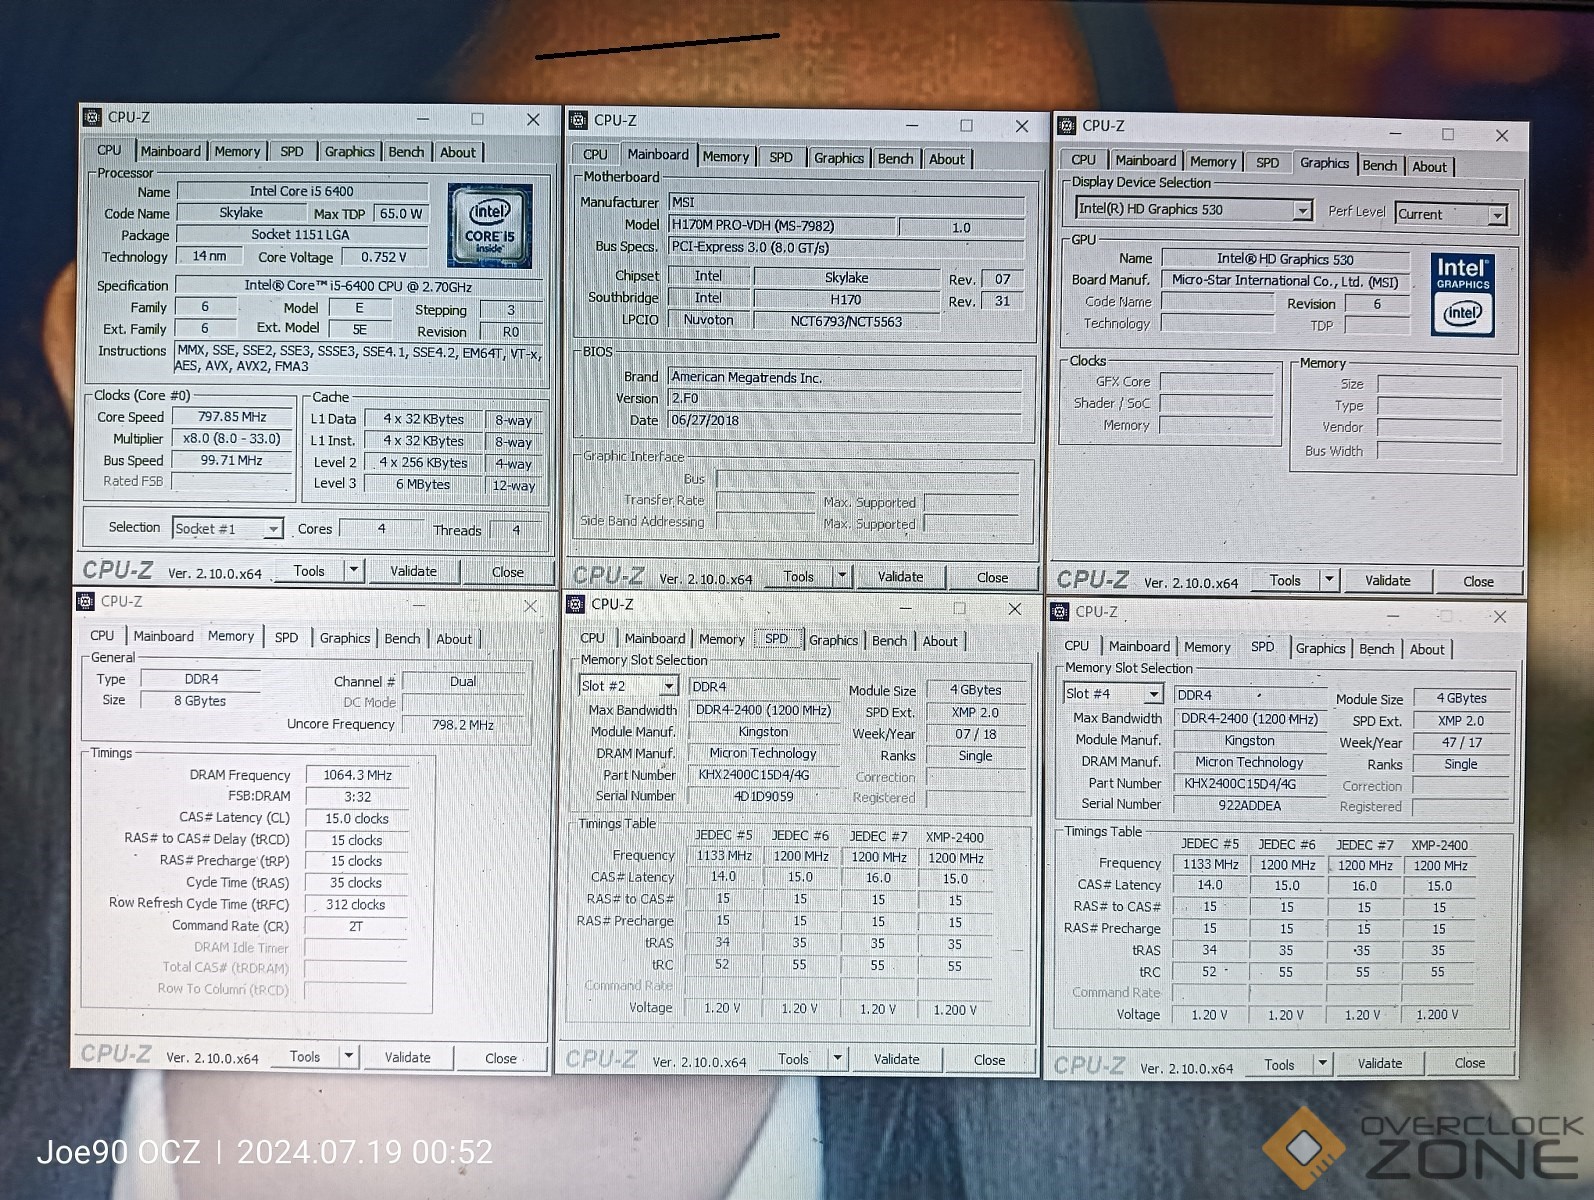This screenshot has height=1200, width=1594.
Task: Close the CPU tab window with X
Action: tap(533, 119)
